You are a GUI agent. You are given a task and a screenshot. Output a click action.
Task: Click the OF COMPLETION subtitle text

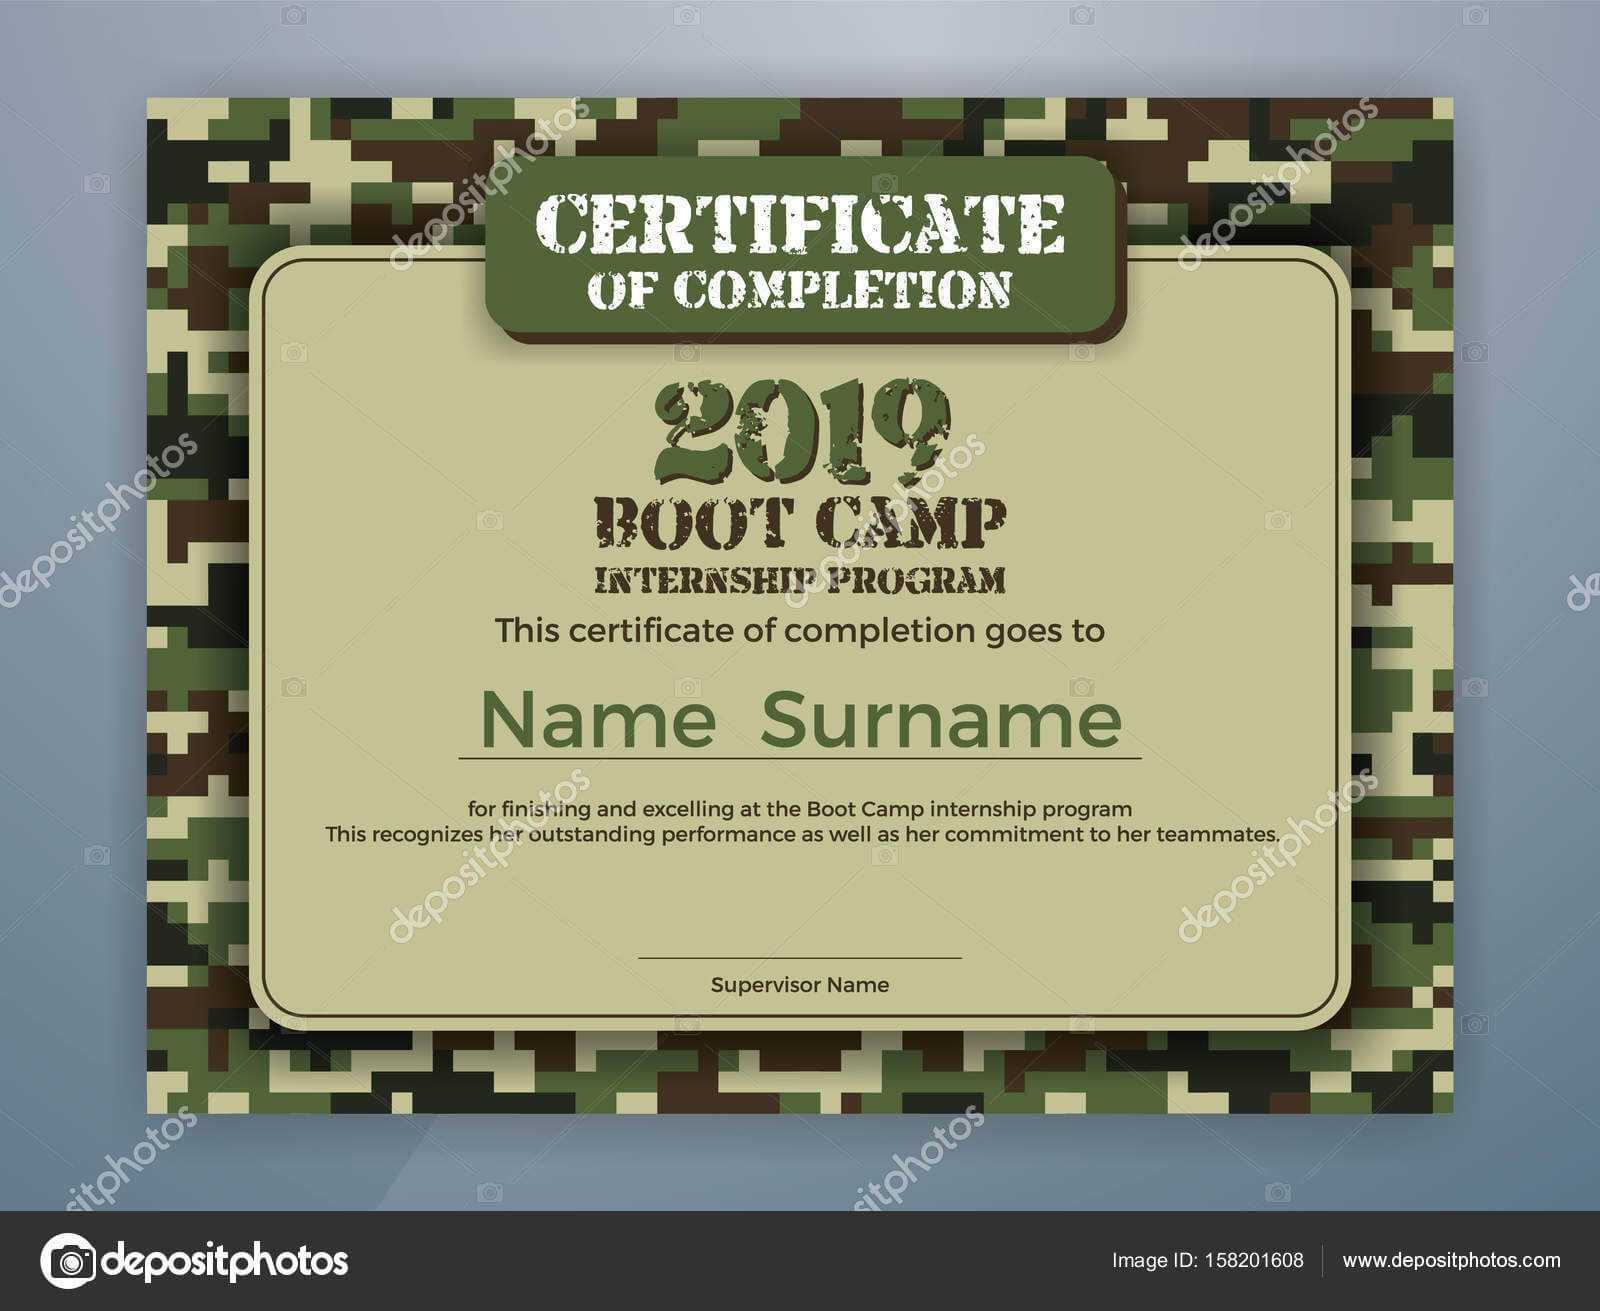[799, 289]
